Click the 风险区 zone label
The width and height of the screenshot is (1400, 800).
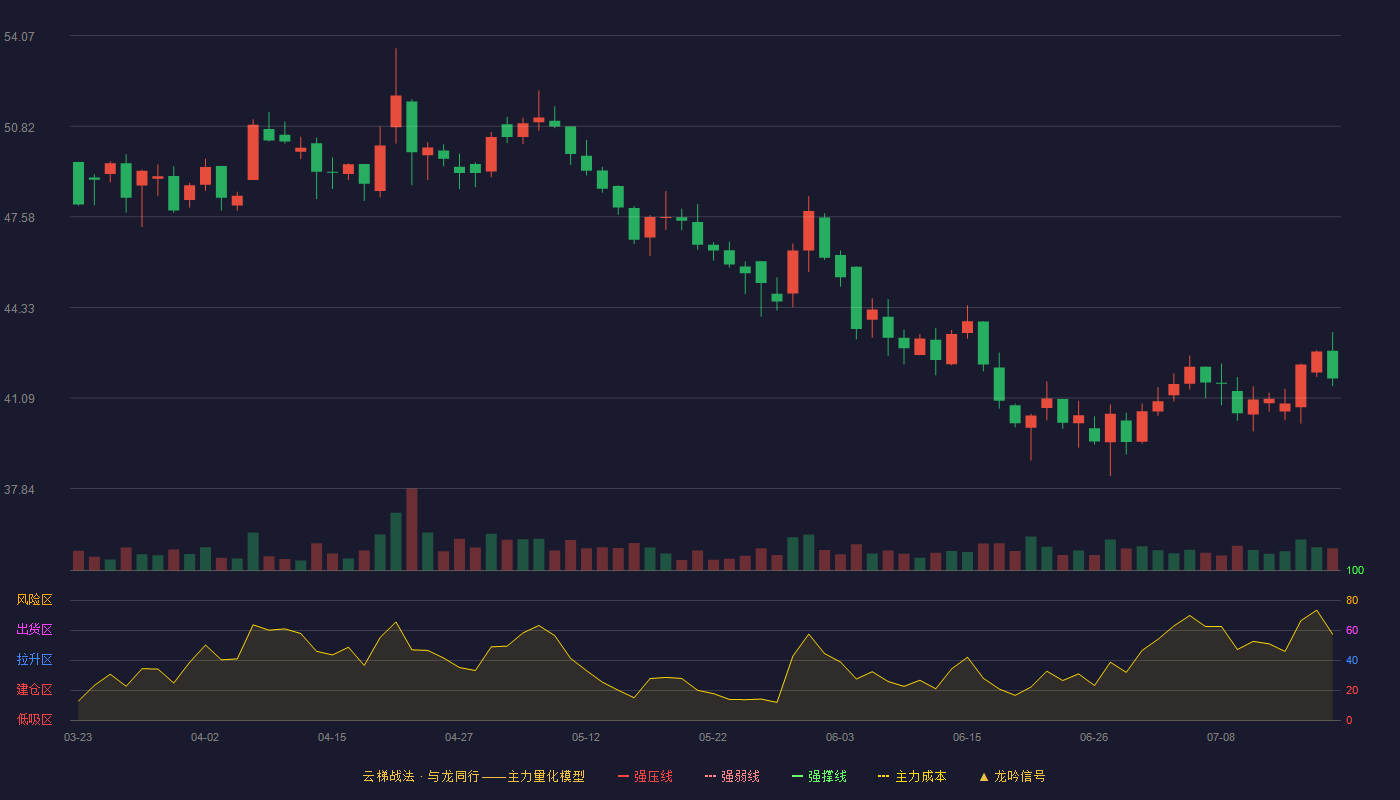point(34,600)
